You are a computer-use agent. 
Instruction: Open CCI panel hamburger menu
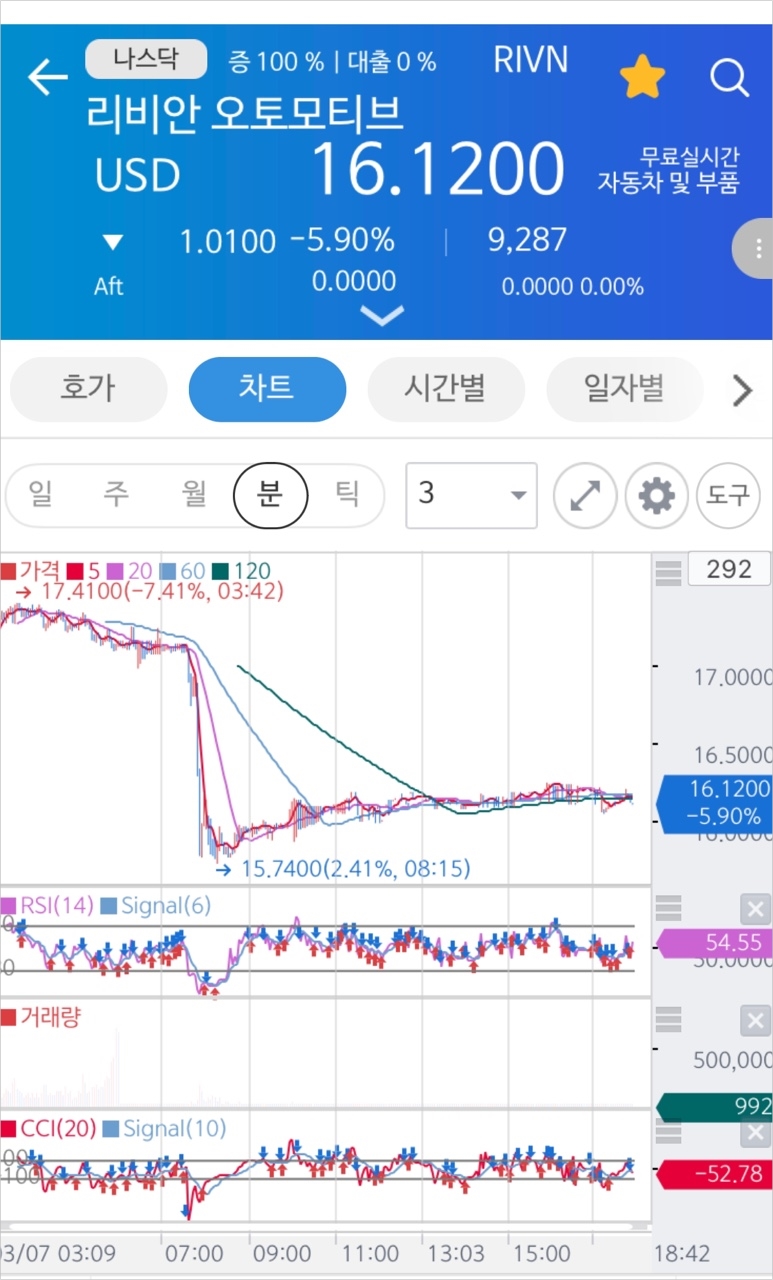coord(668,1132)
